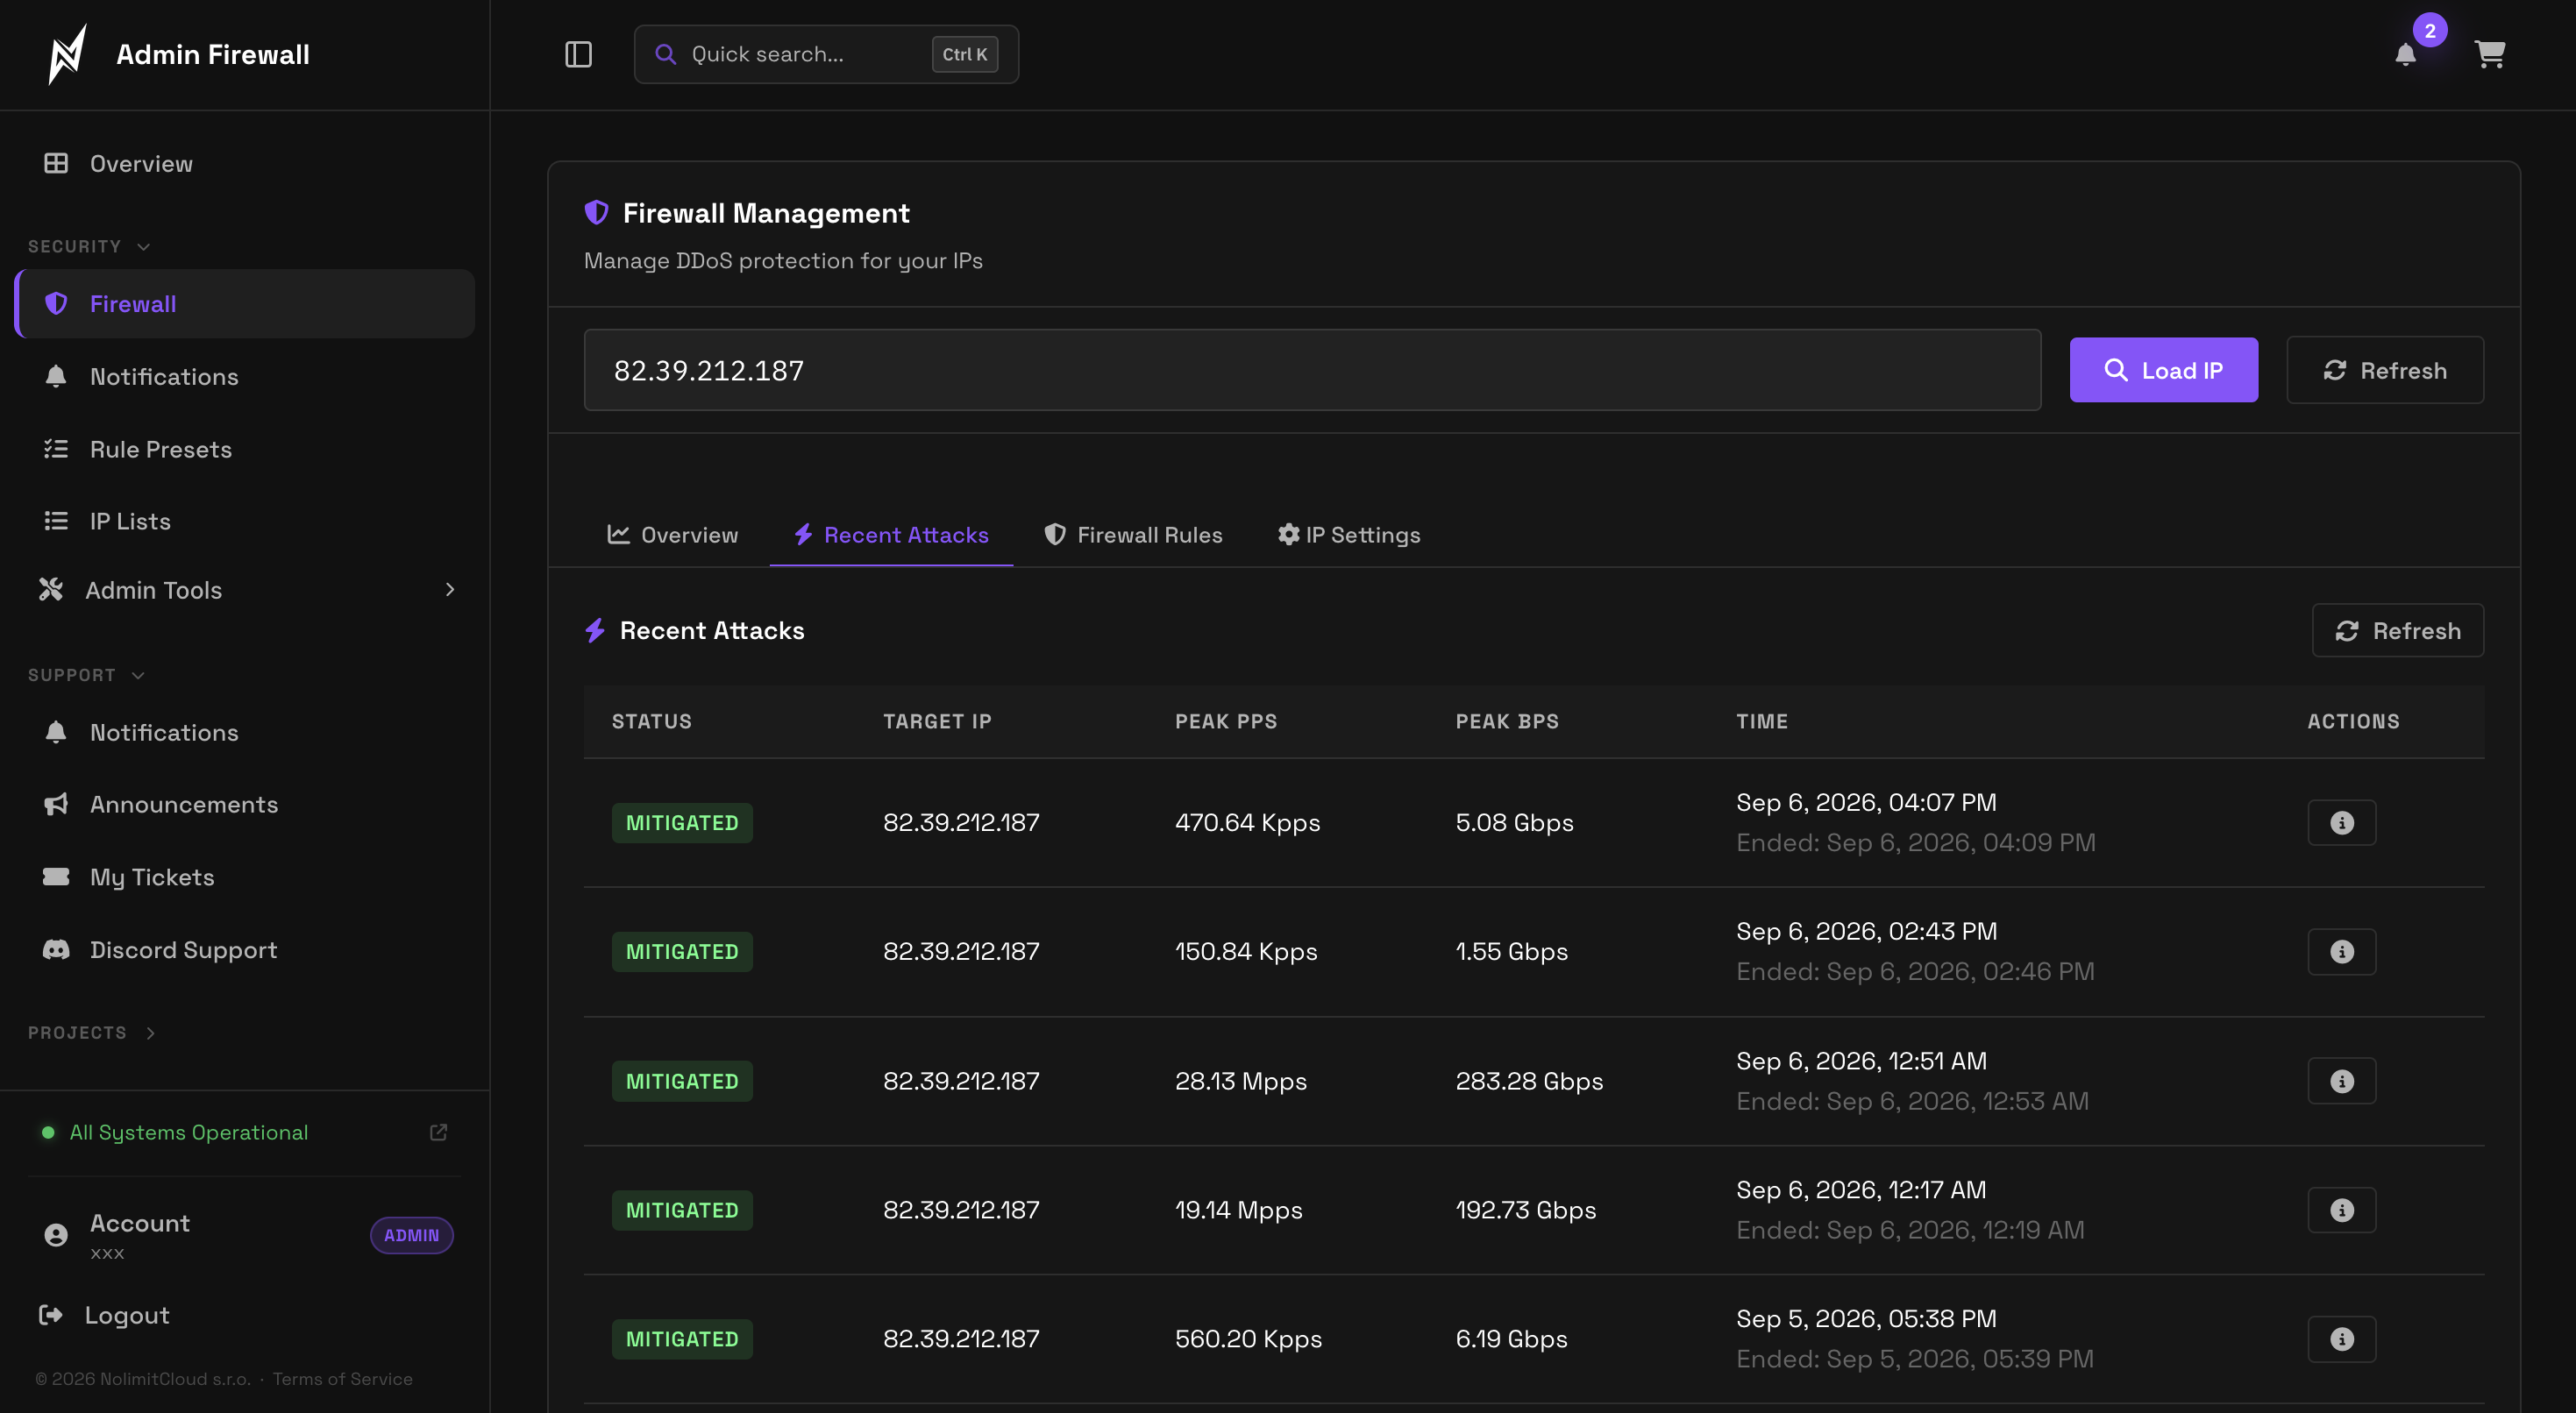This screenshot has height=1413, width=2576.
Task: Click the Ctrl K shortcut hint
Action: pyautogui.click(x=964, y=54)
